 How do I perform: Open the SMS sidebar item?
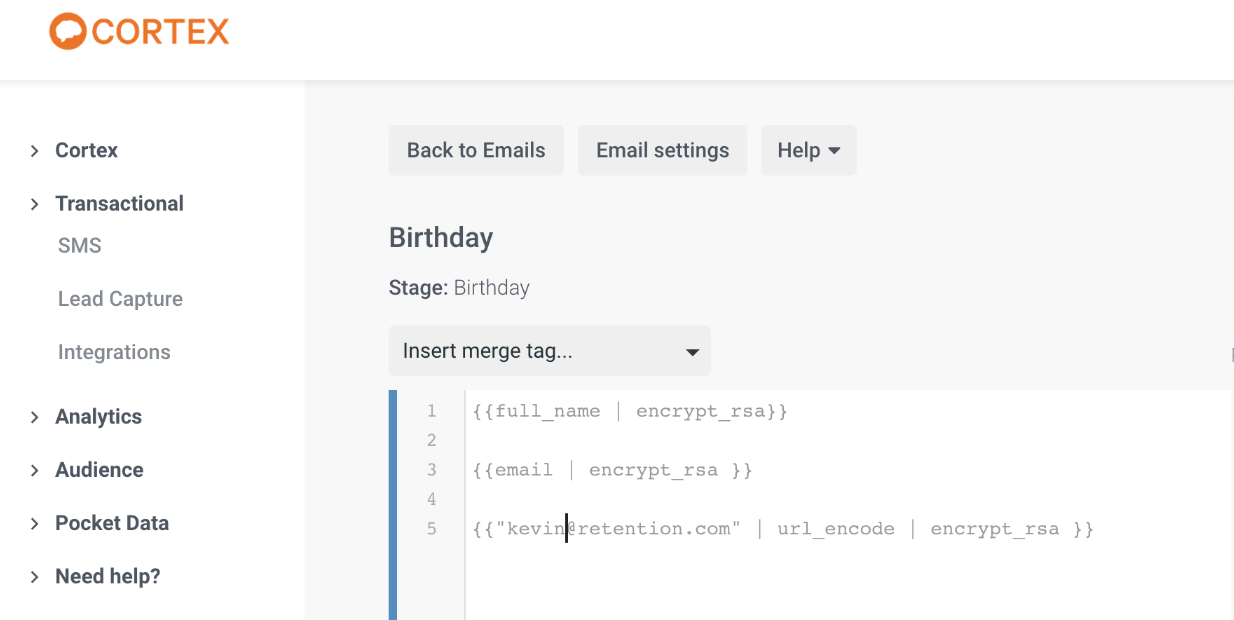pos(80,246)
